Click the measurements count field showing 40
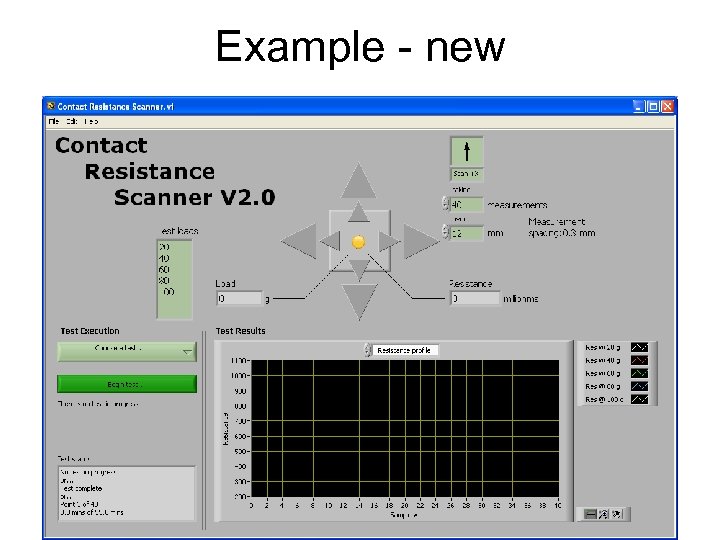This screenshot has width=720, height=540. [466, 204]
